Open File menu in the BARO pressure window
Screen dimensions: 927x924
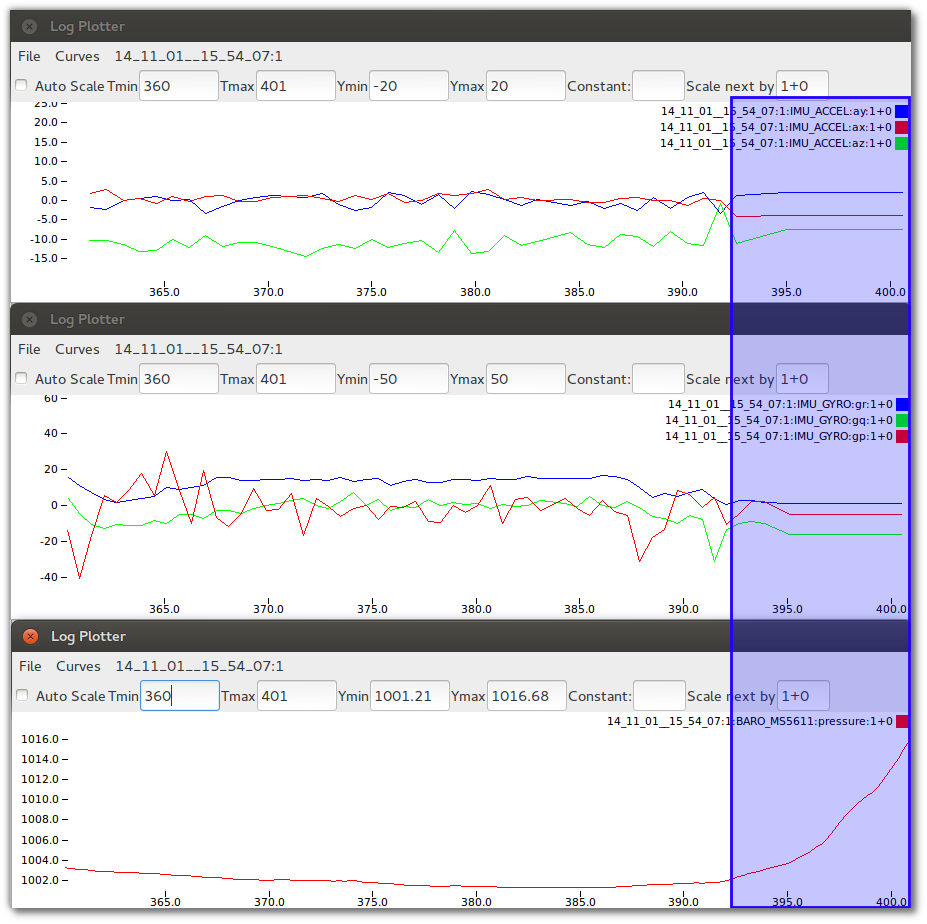(30, 666)
